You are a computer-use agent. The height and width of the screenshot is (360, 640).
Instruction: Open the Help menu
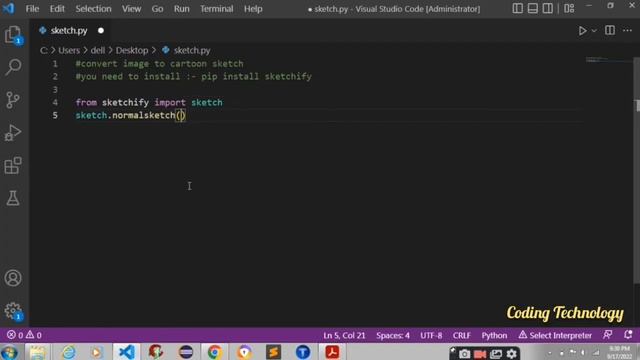coord(253,9)
